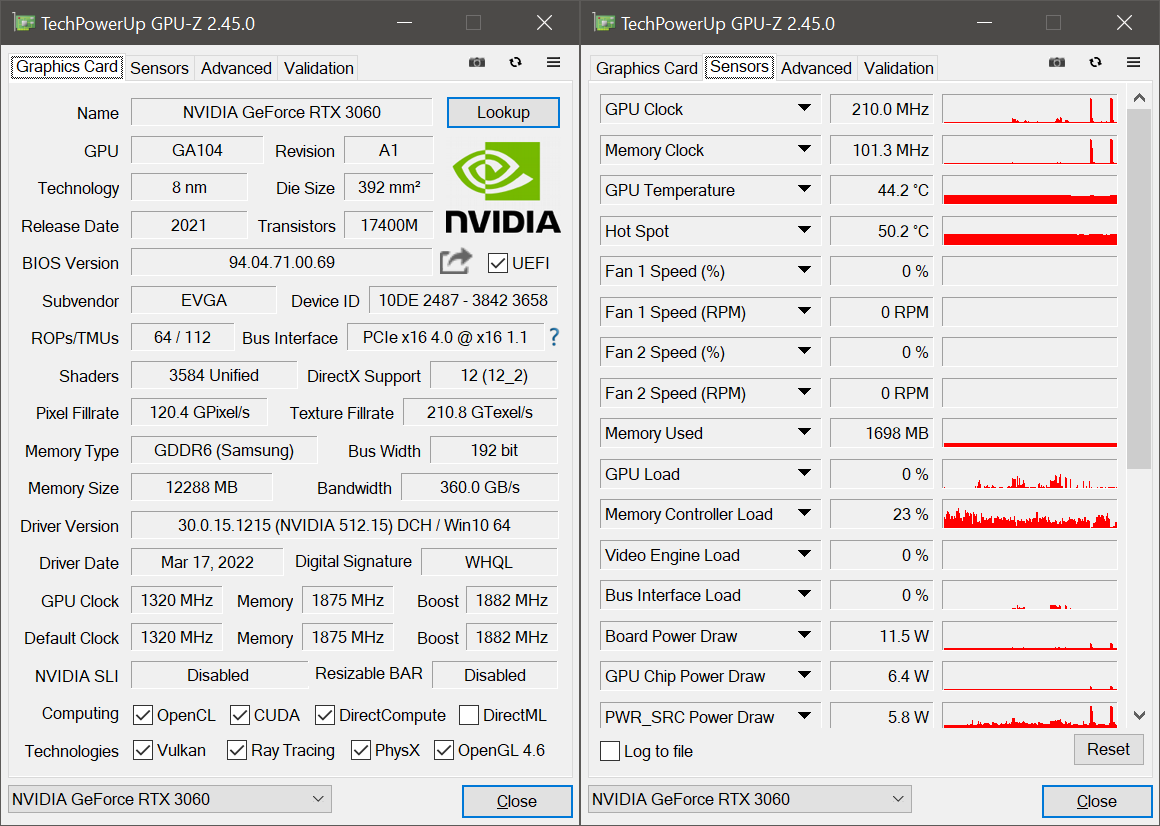This screenshot has width=1160, height=826.
Task: Open the Video Engine Load dropdown
Action: pyautogui.click(x=804, y=555)
